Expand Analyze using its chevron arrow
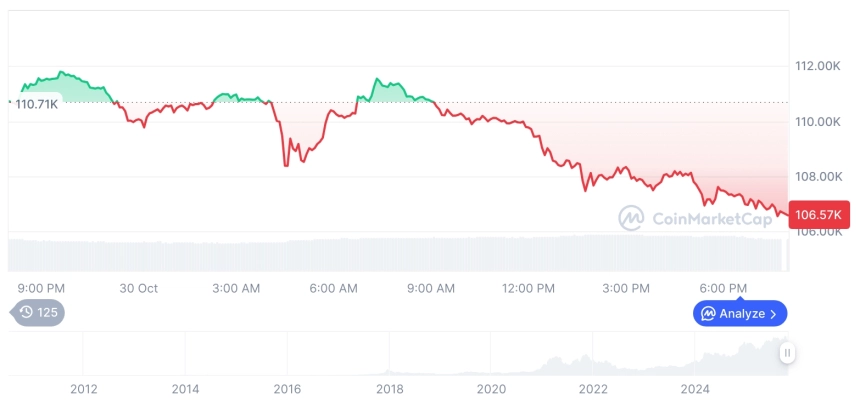The image size is (860, 401). click(773, 314)
